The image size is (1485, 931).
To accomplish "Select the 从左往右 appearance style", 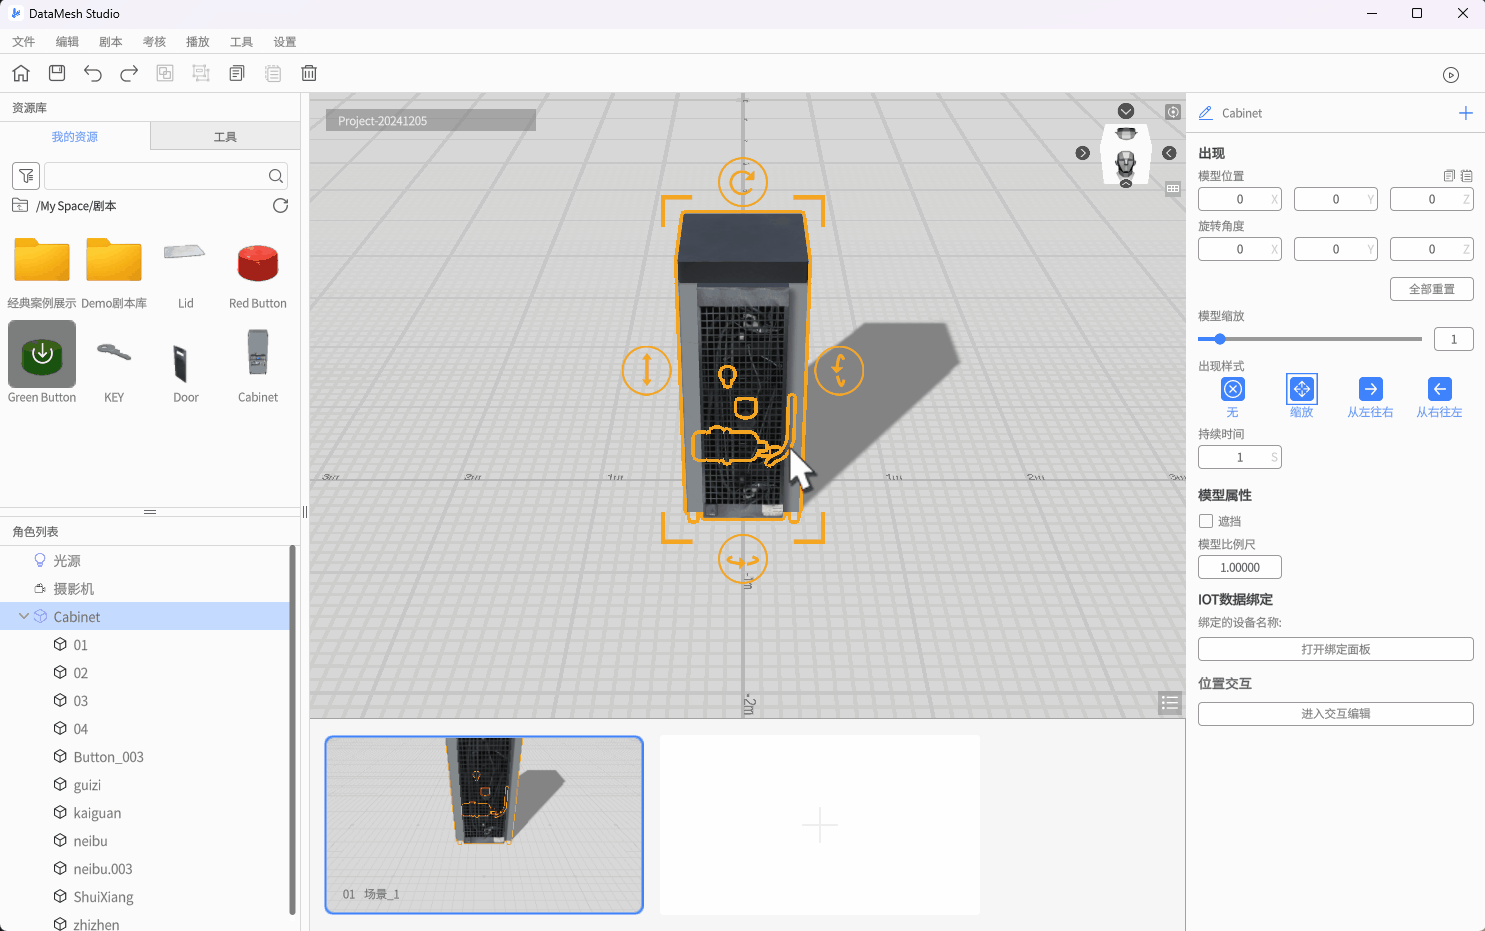I will pyautogui.click(x=1370, y=389).
